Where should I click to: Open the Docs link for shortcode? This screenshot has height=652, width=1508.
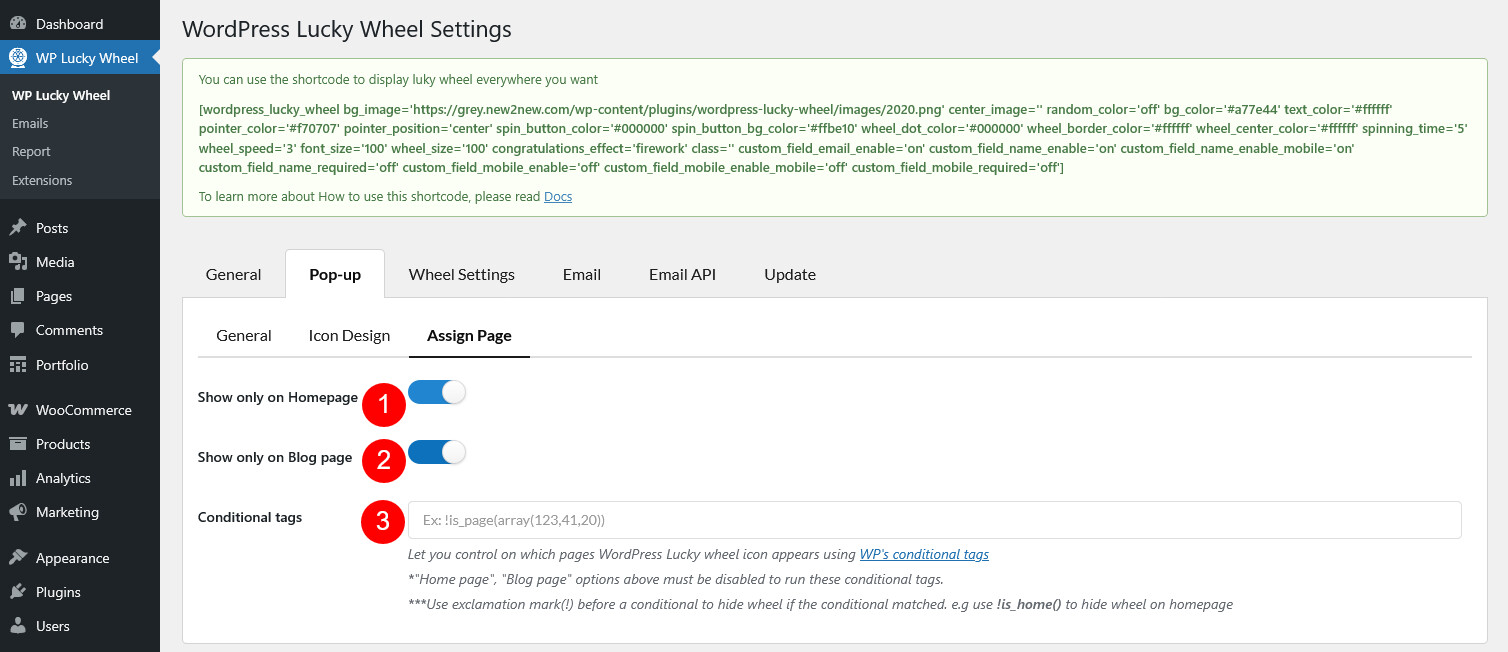(558, 197)
